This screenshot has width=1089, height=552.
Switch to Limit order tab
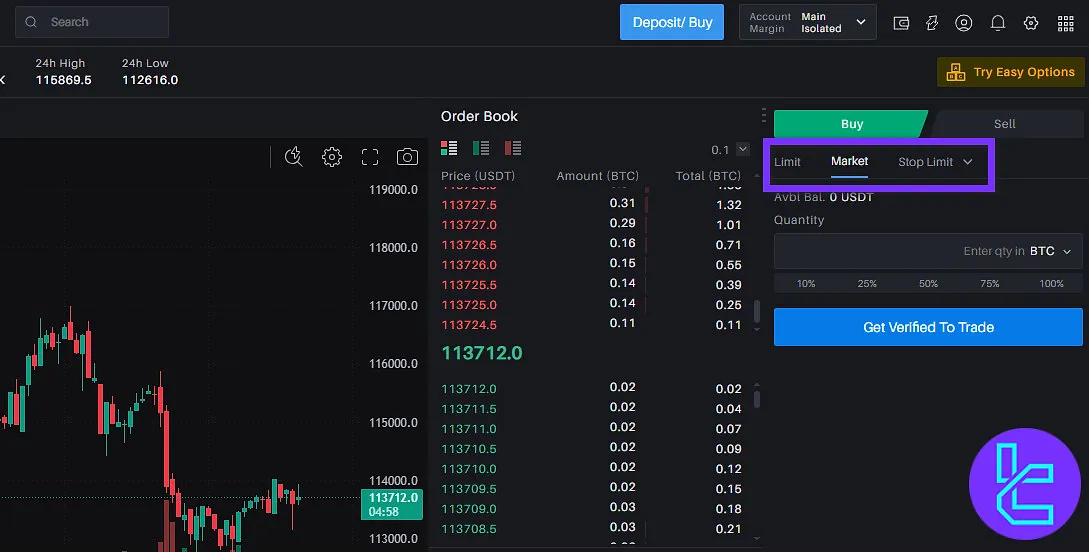788,162
